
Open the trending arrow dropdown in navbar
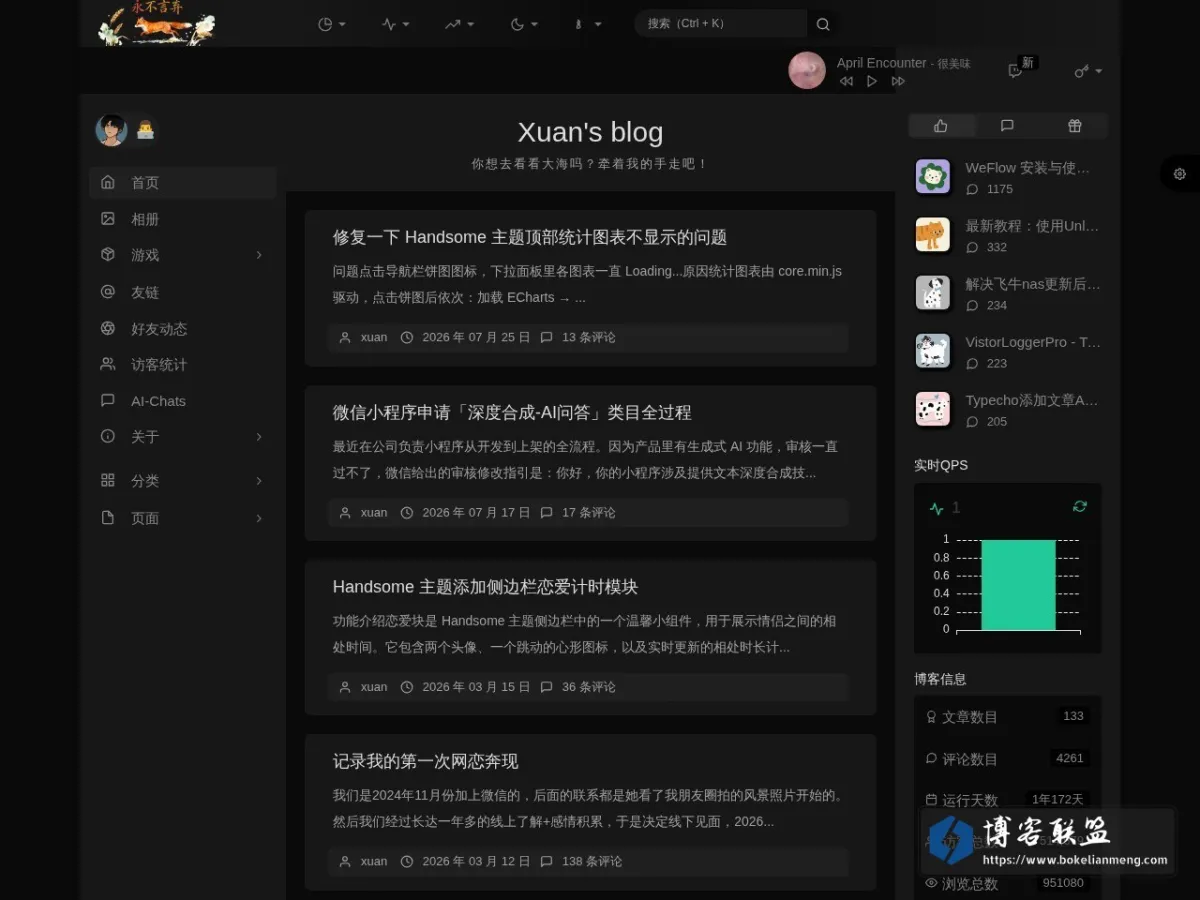point(459,24)
